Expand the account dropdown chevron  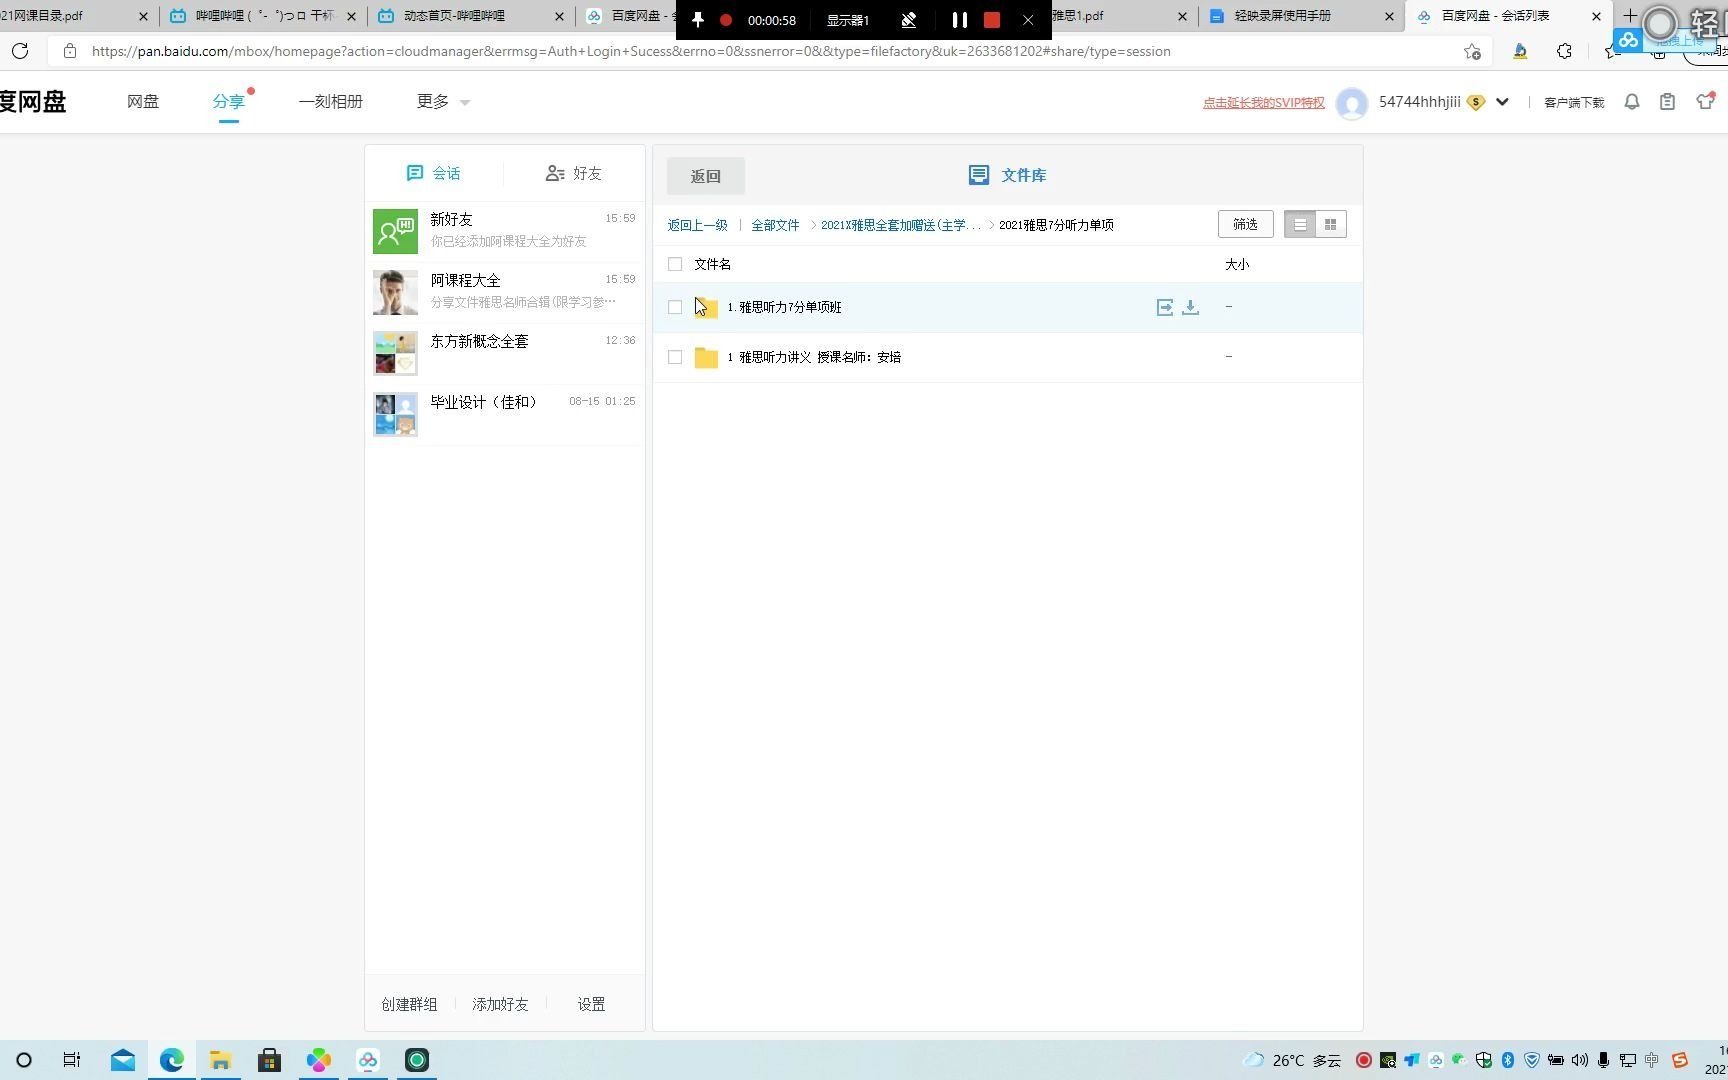point(1502,102)
